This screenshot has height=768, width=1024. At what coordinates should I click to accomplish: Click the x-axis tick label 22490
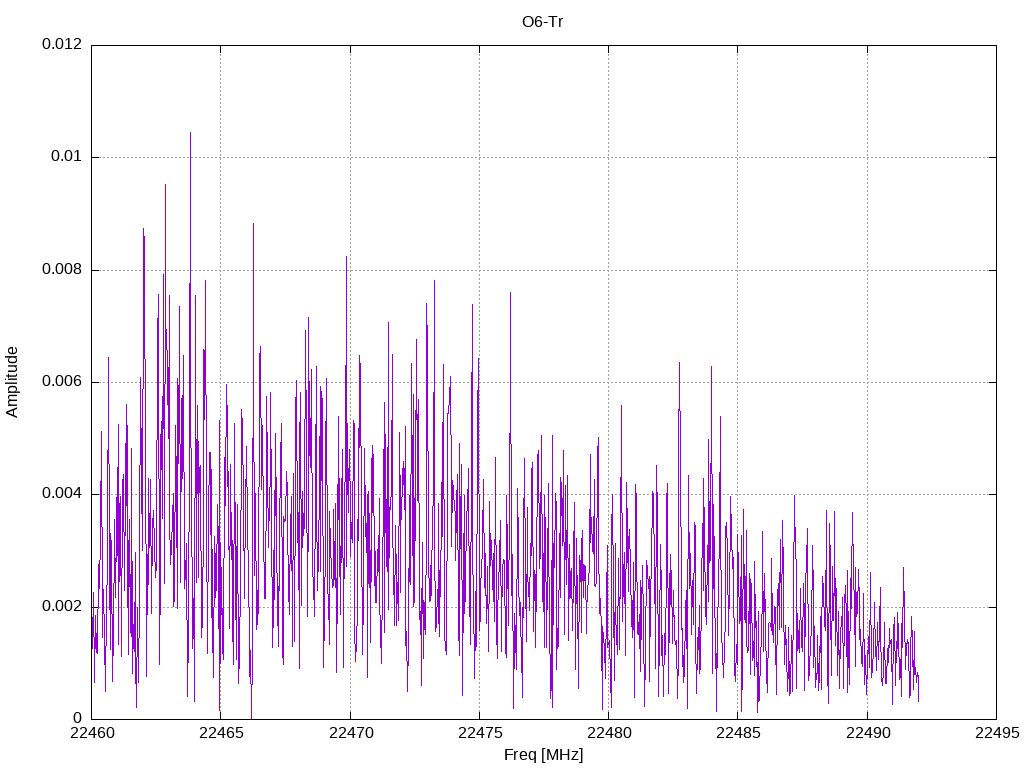(868, 733)
